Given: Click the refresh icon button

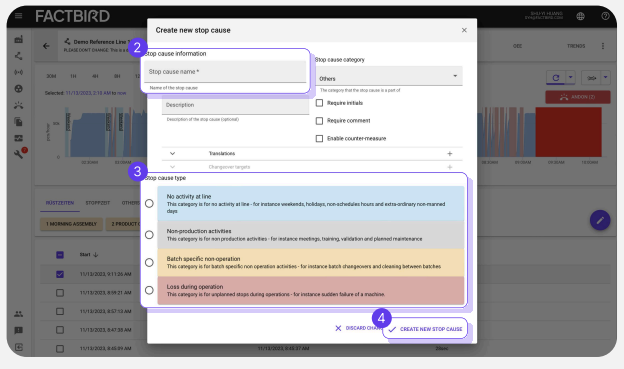Looking at the screenshot, I should pyautogui.click(x=556, y=78).
